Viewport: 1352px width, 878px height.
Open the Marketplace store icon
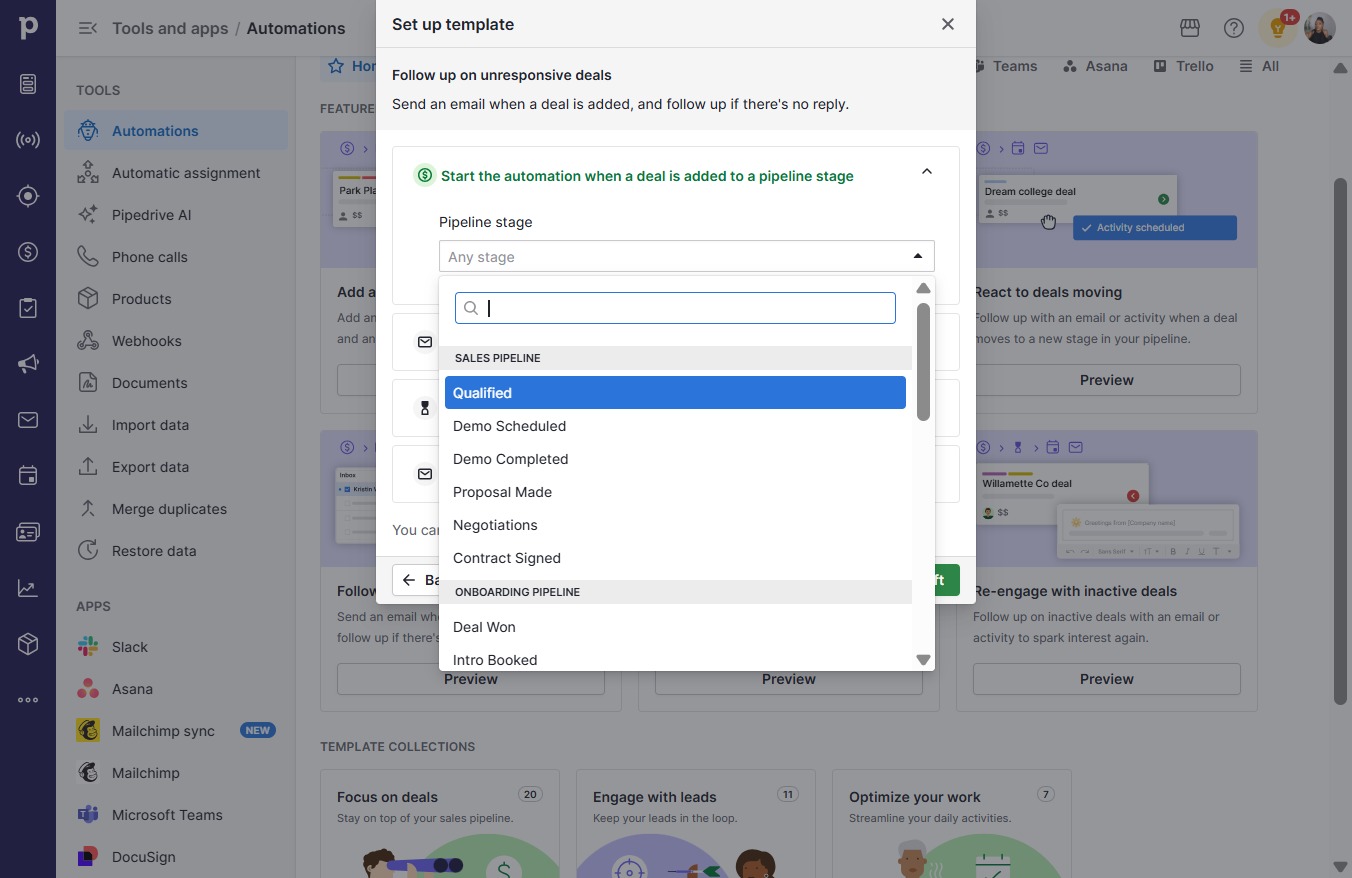coord(1190,28)
